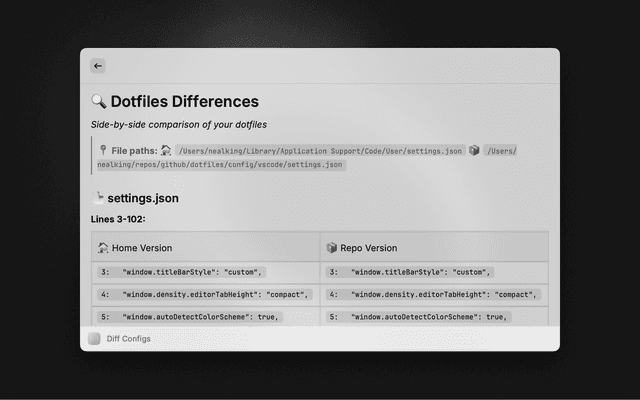Select line 3 titleBarStyle in Home Version
Viewport: 640px width, 400px height.
coord(181,272)
